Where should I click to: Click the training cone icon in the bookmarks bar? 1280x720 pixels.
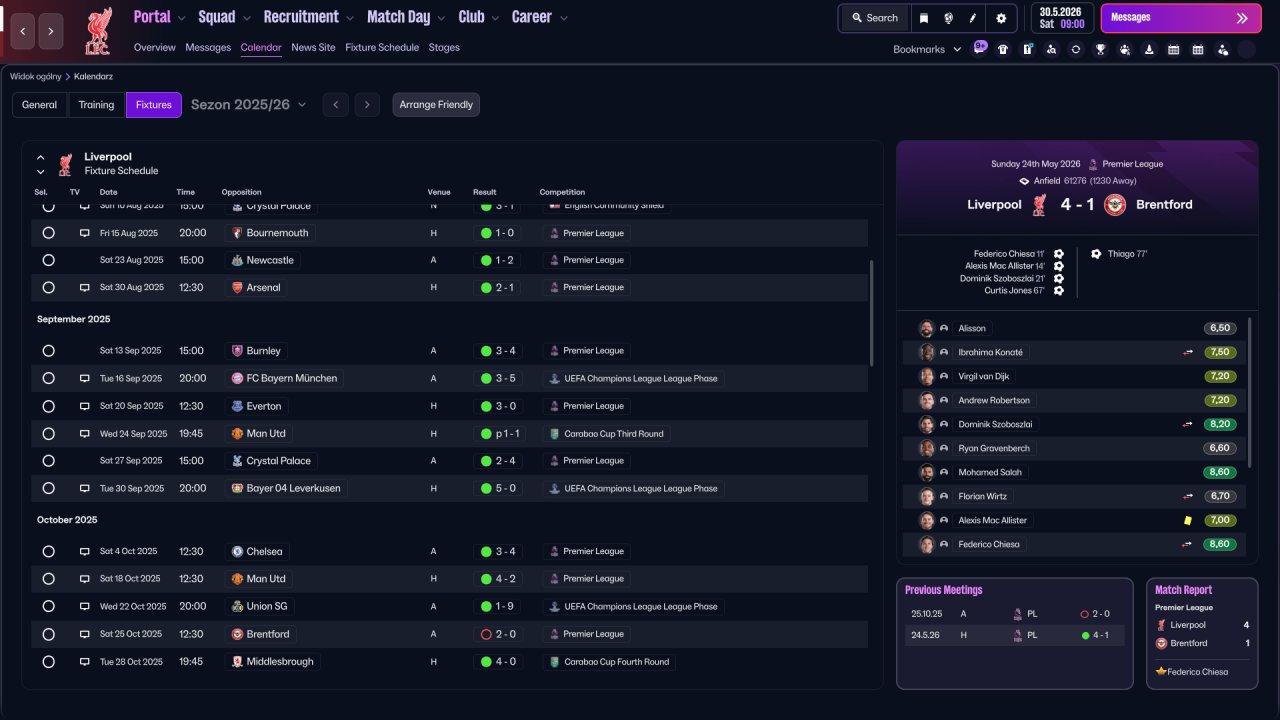(x=1150, y=49)
